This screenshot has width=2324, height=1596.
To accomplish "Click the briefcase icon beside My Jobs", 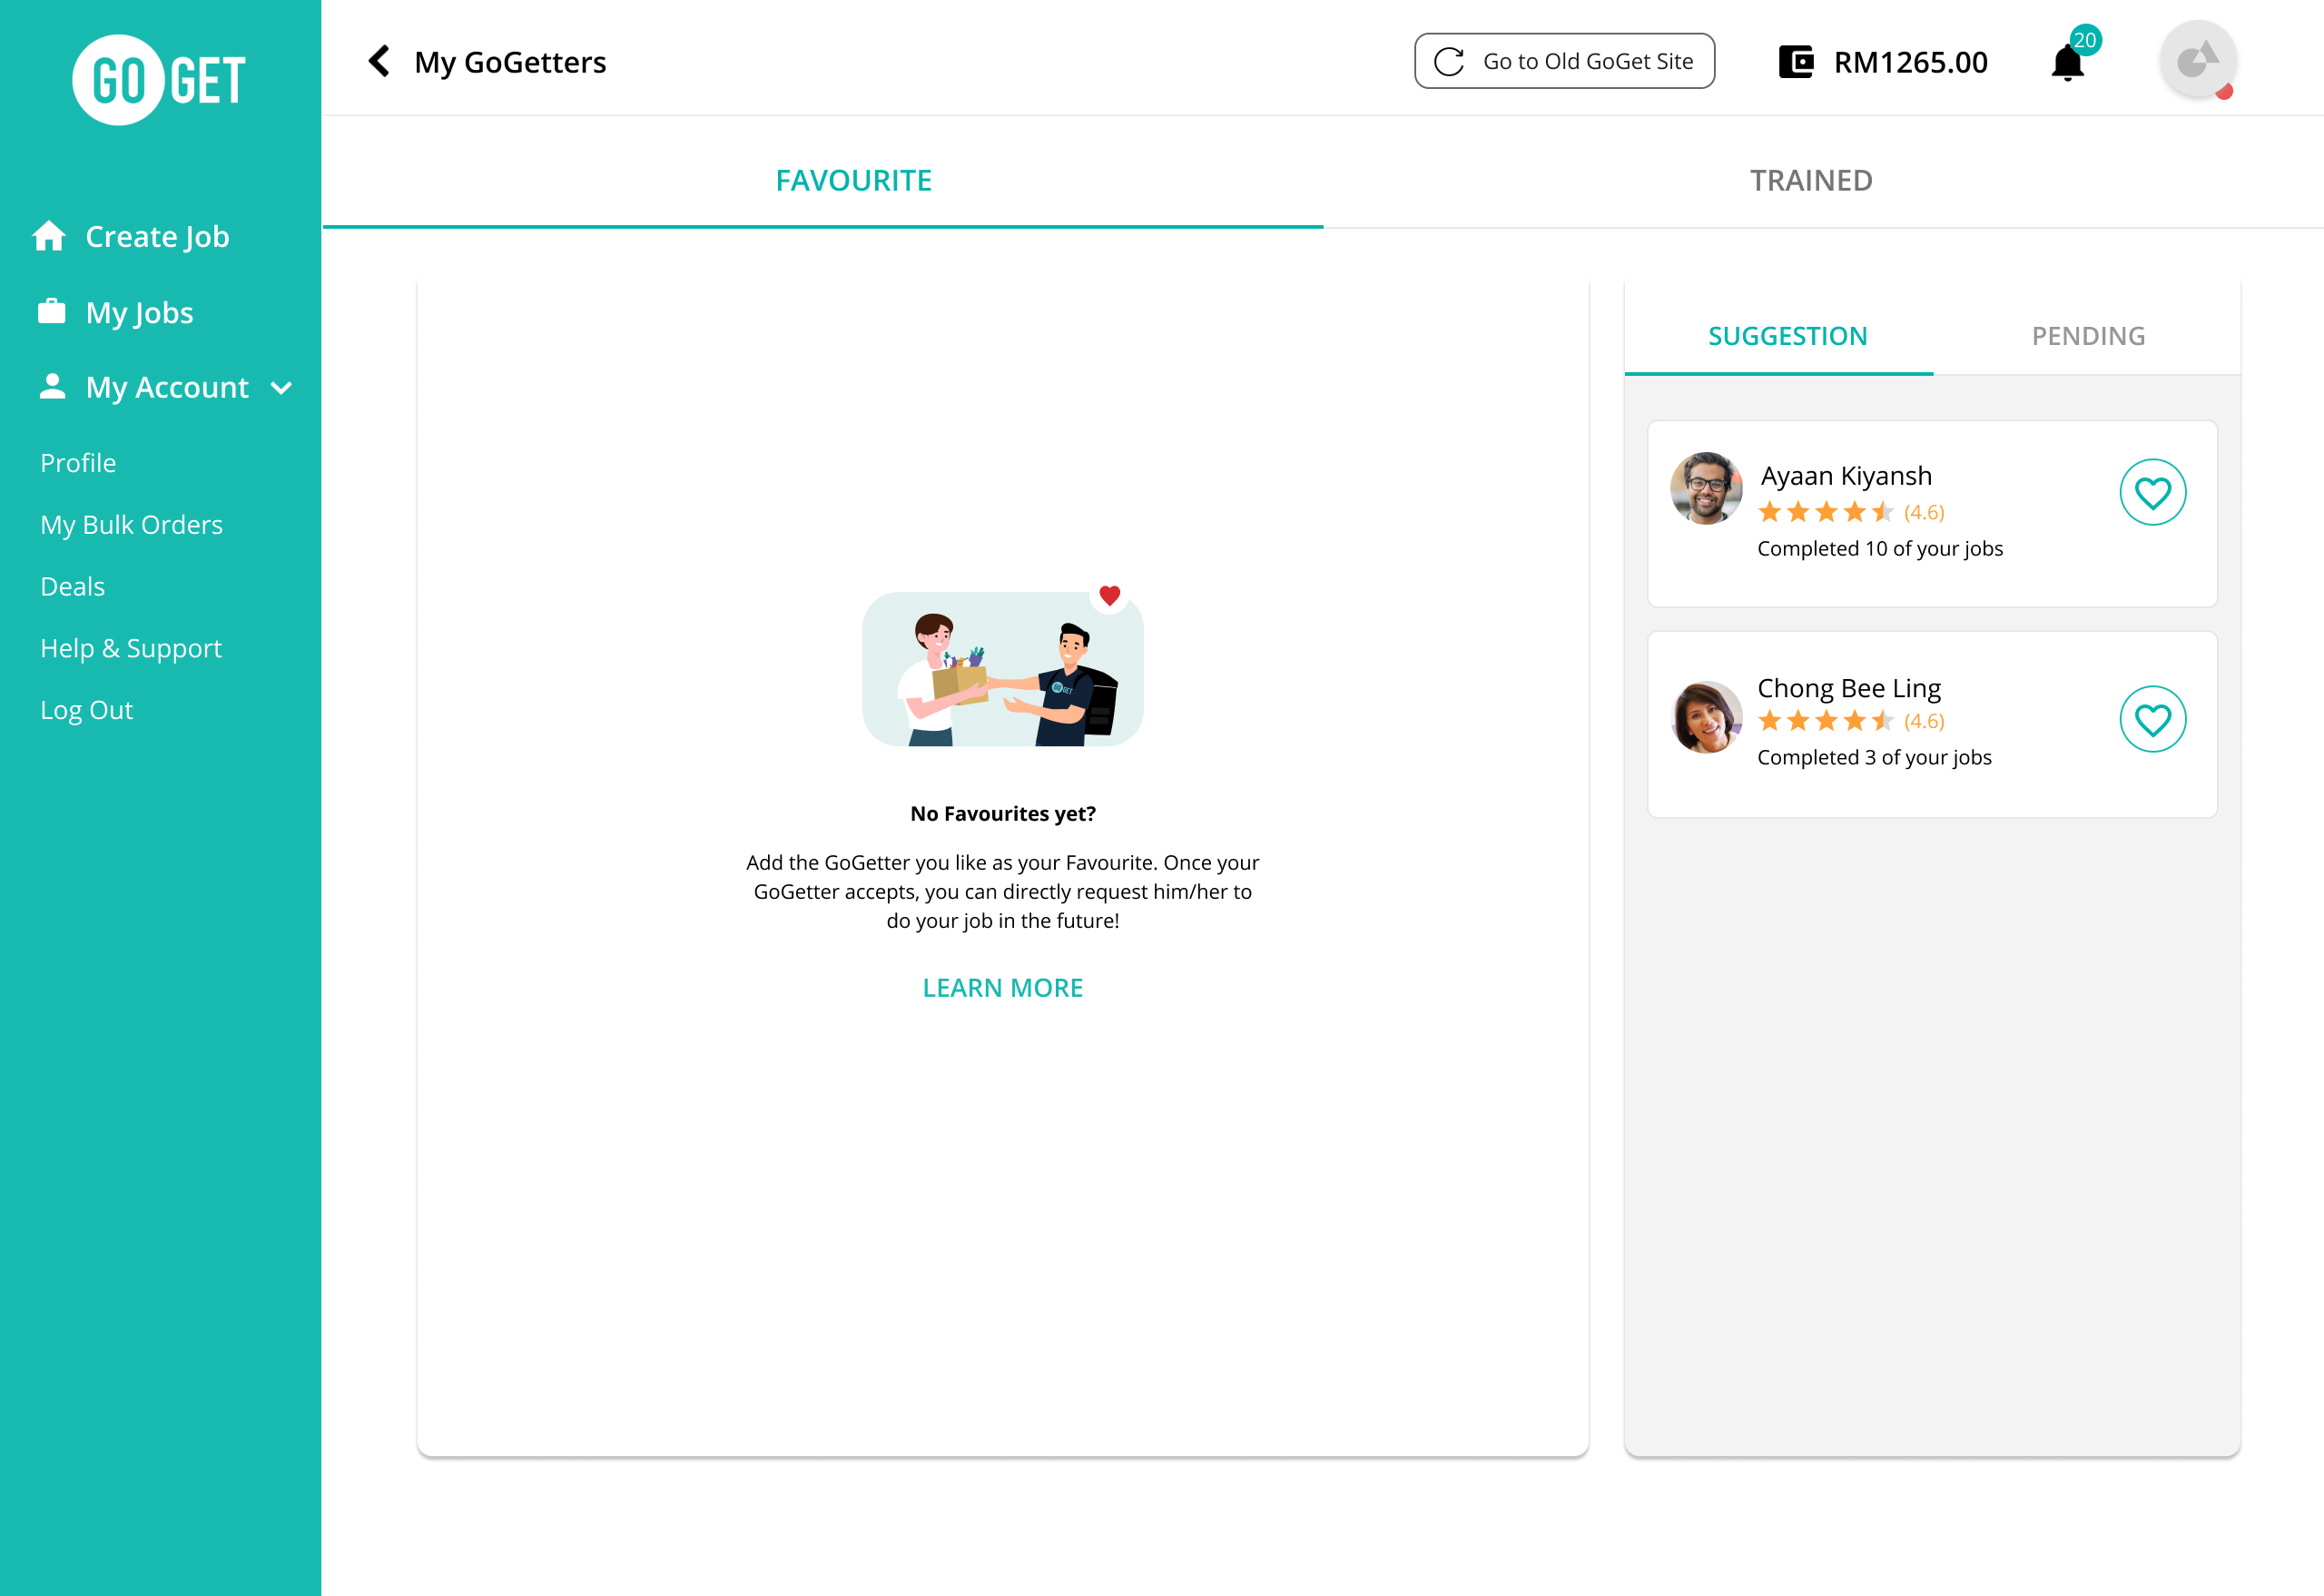I will (52, 312).
